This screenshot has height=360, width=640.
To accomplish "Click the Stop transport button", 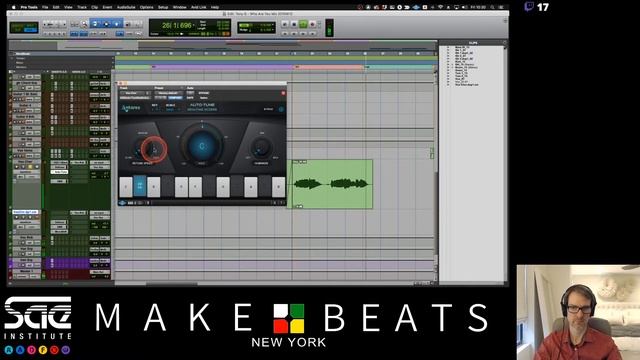I will point(294,24).
